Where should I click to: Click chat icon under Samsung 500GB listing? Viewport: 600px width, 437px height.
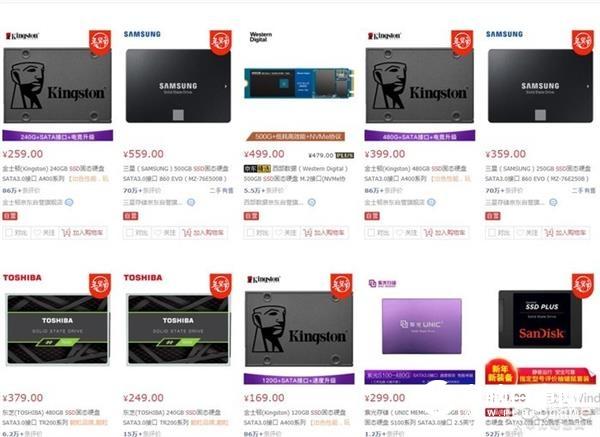pyautogui.click(x=191, y=202)
